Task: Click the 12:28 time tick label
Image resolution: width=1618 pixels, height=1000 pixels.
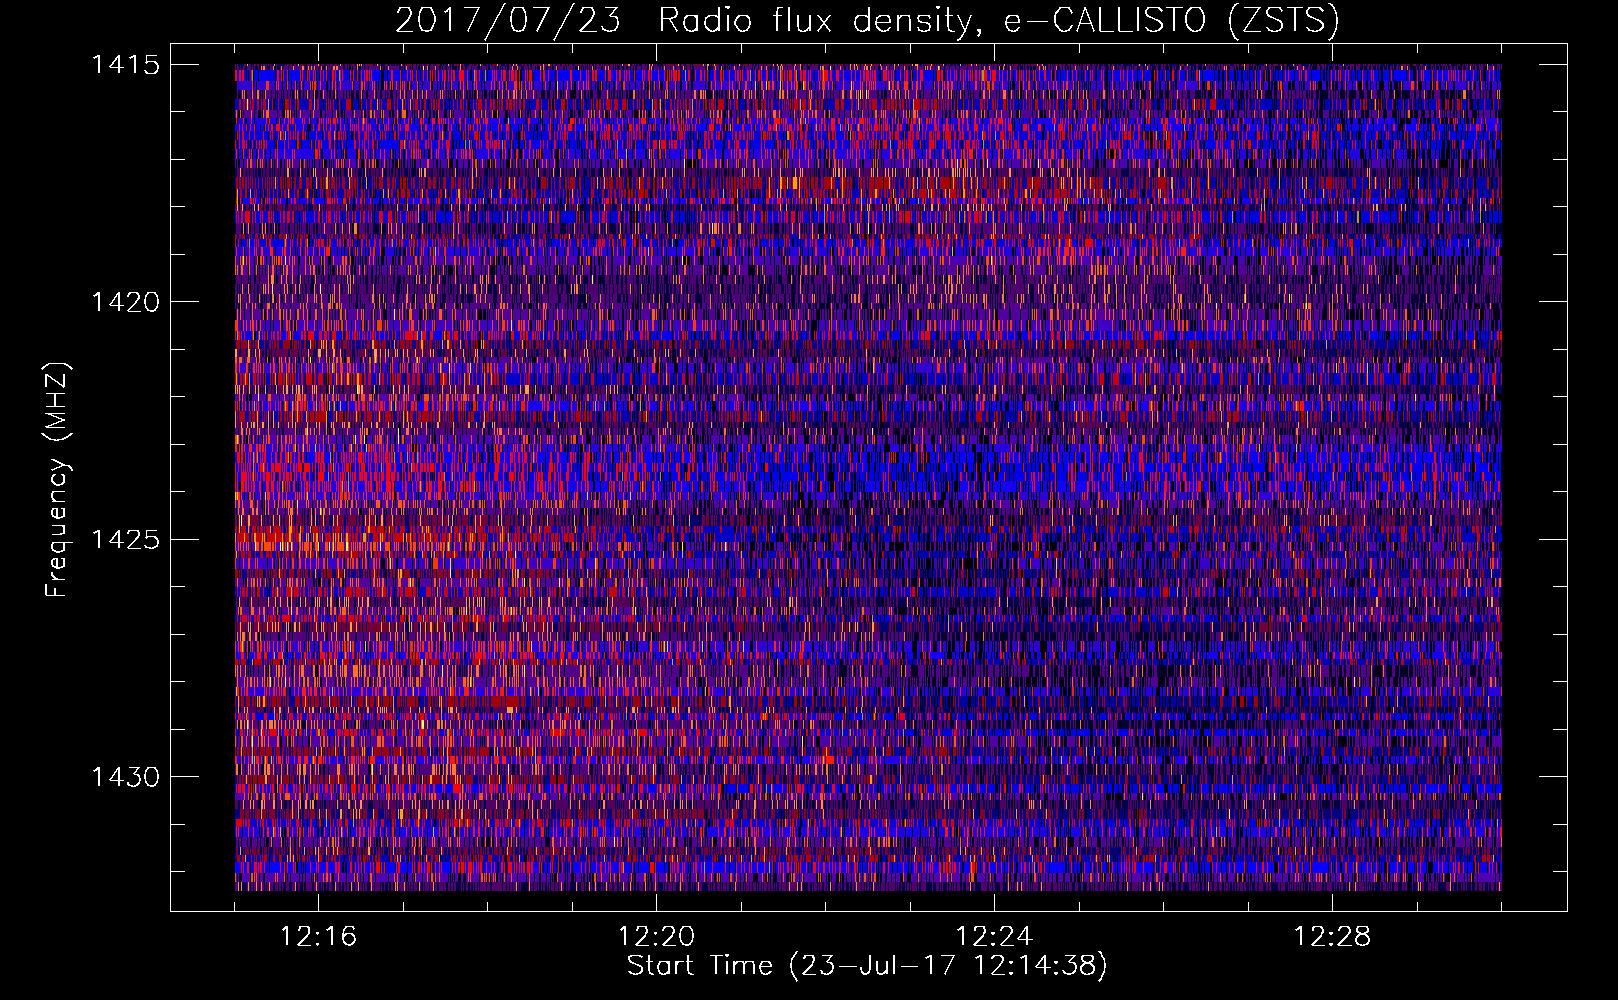Action: 1332,937
